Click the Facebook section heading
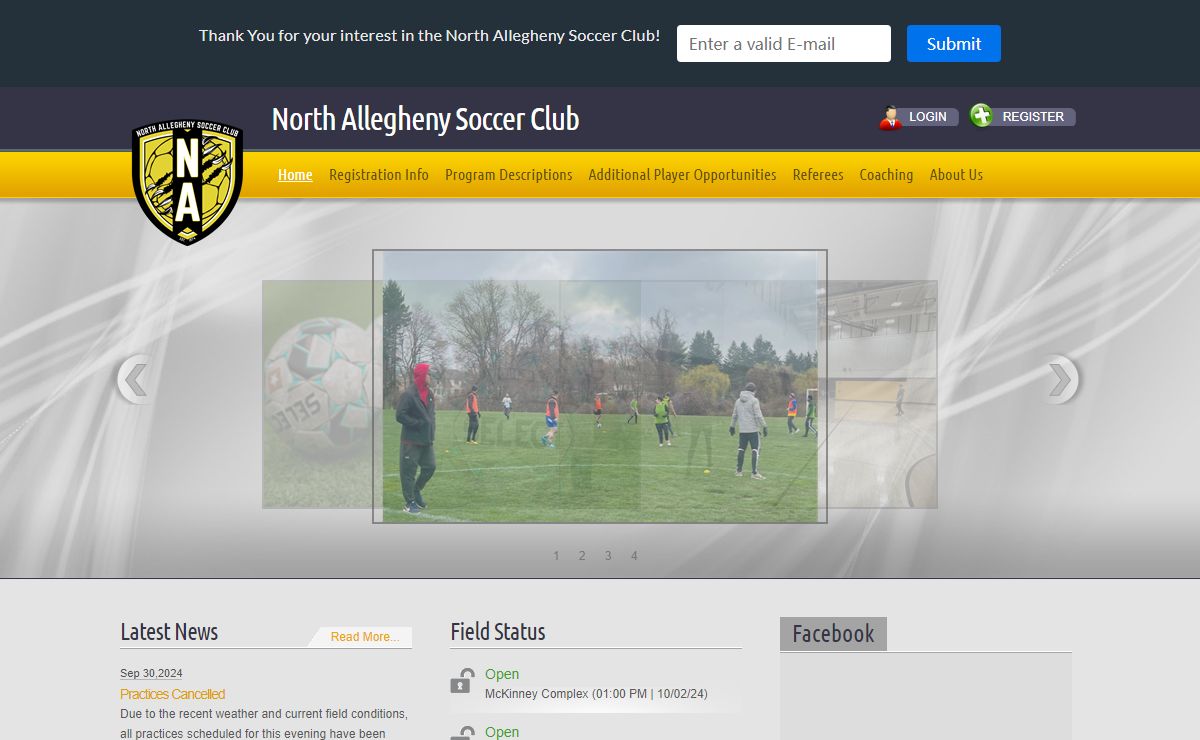1200x740 pixels. pos(833,634)
